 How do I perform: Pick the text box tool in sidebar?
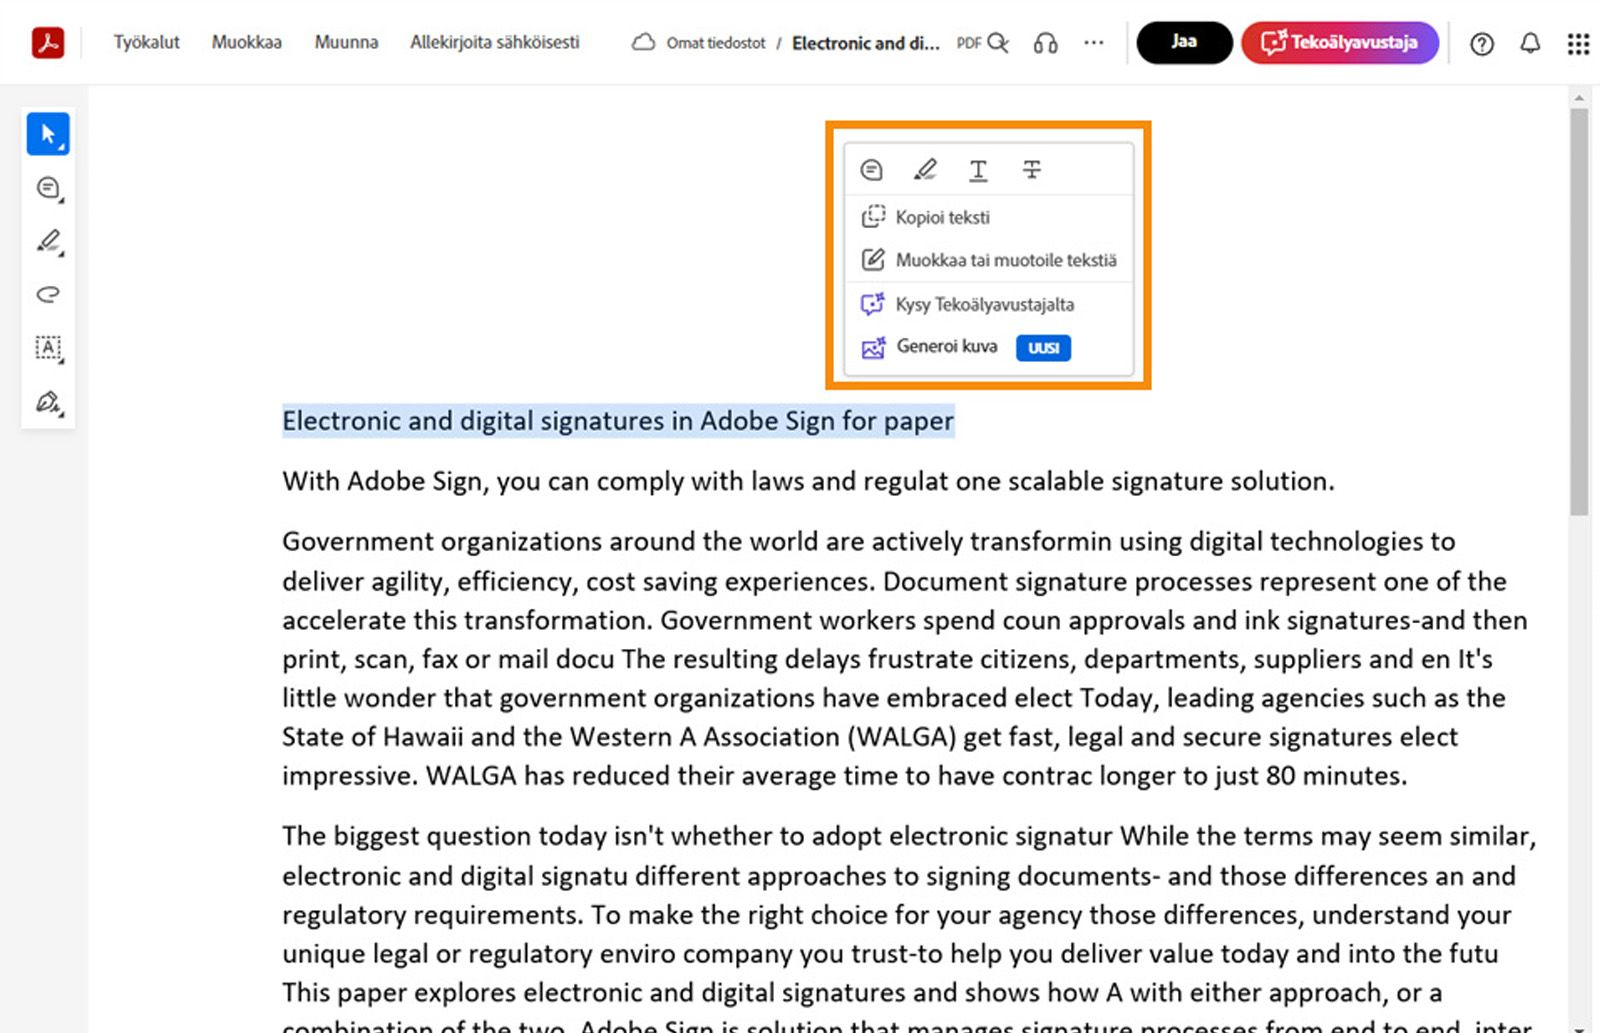pos(48,348)
